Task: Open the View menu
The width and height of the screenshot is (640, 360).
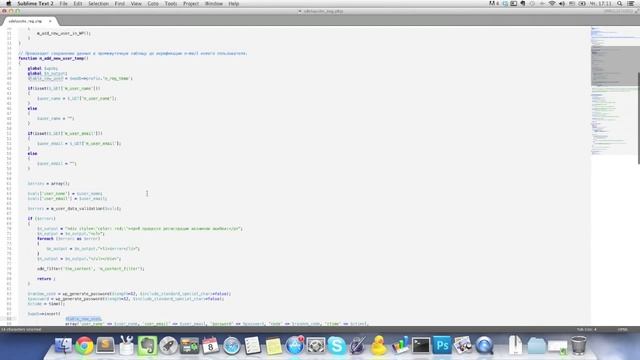Action: [x=136, y=4]
